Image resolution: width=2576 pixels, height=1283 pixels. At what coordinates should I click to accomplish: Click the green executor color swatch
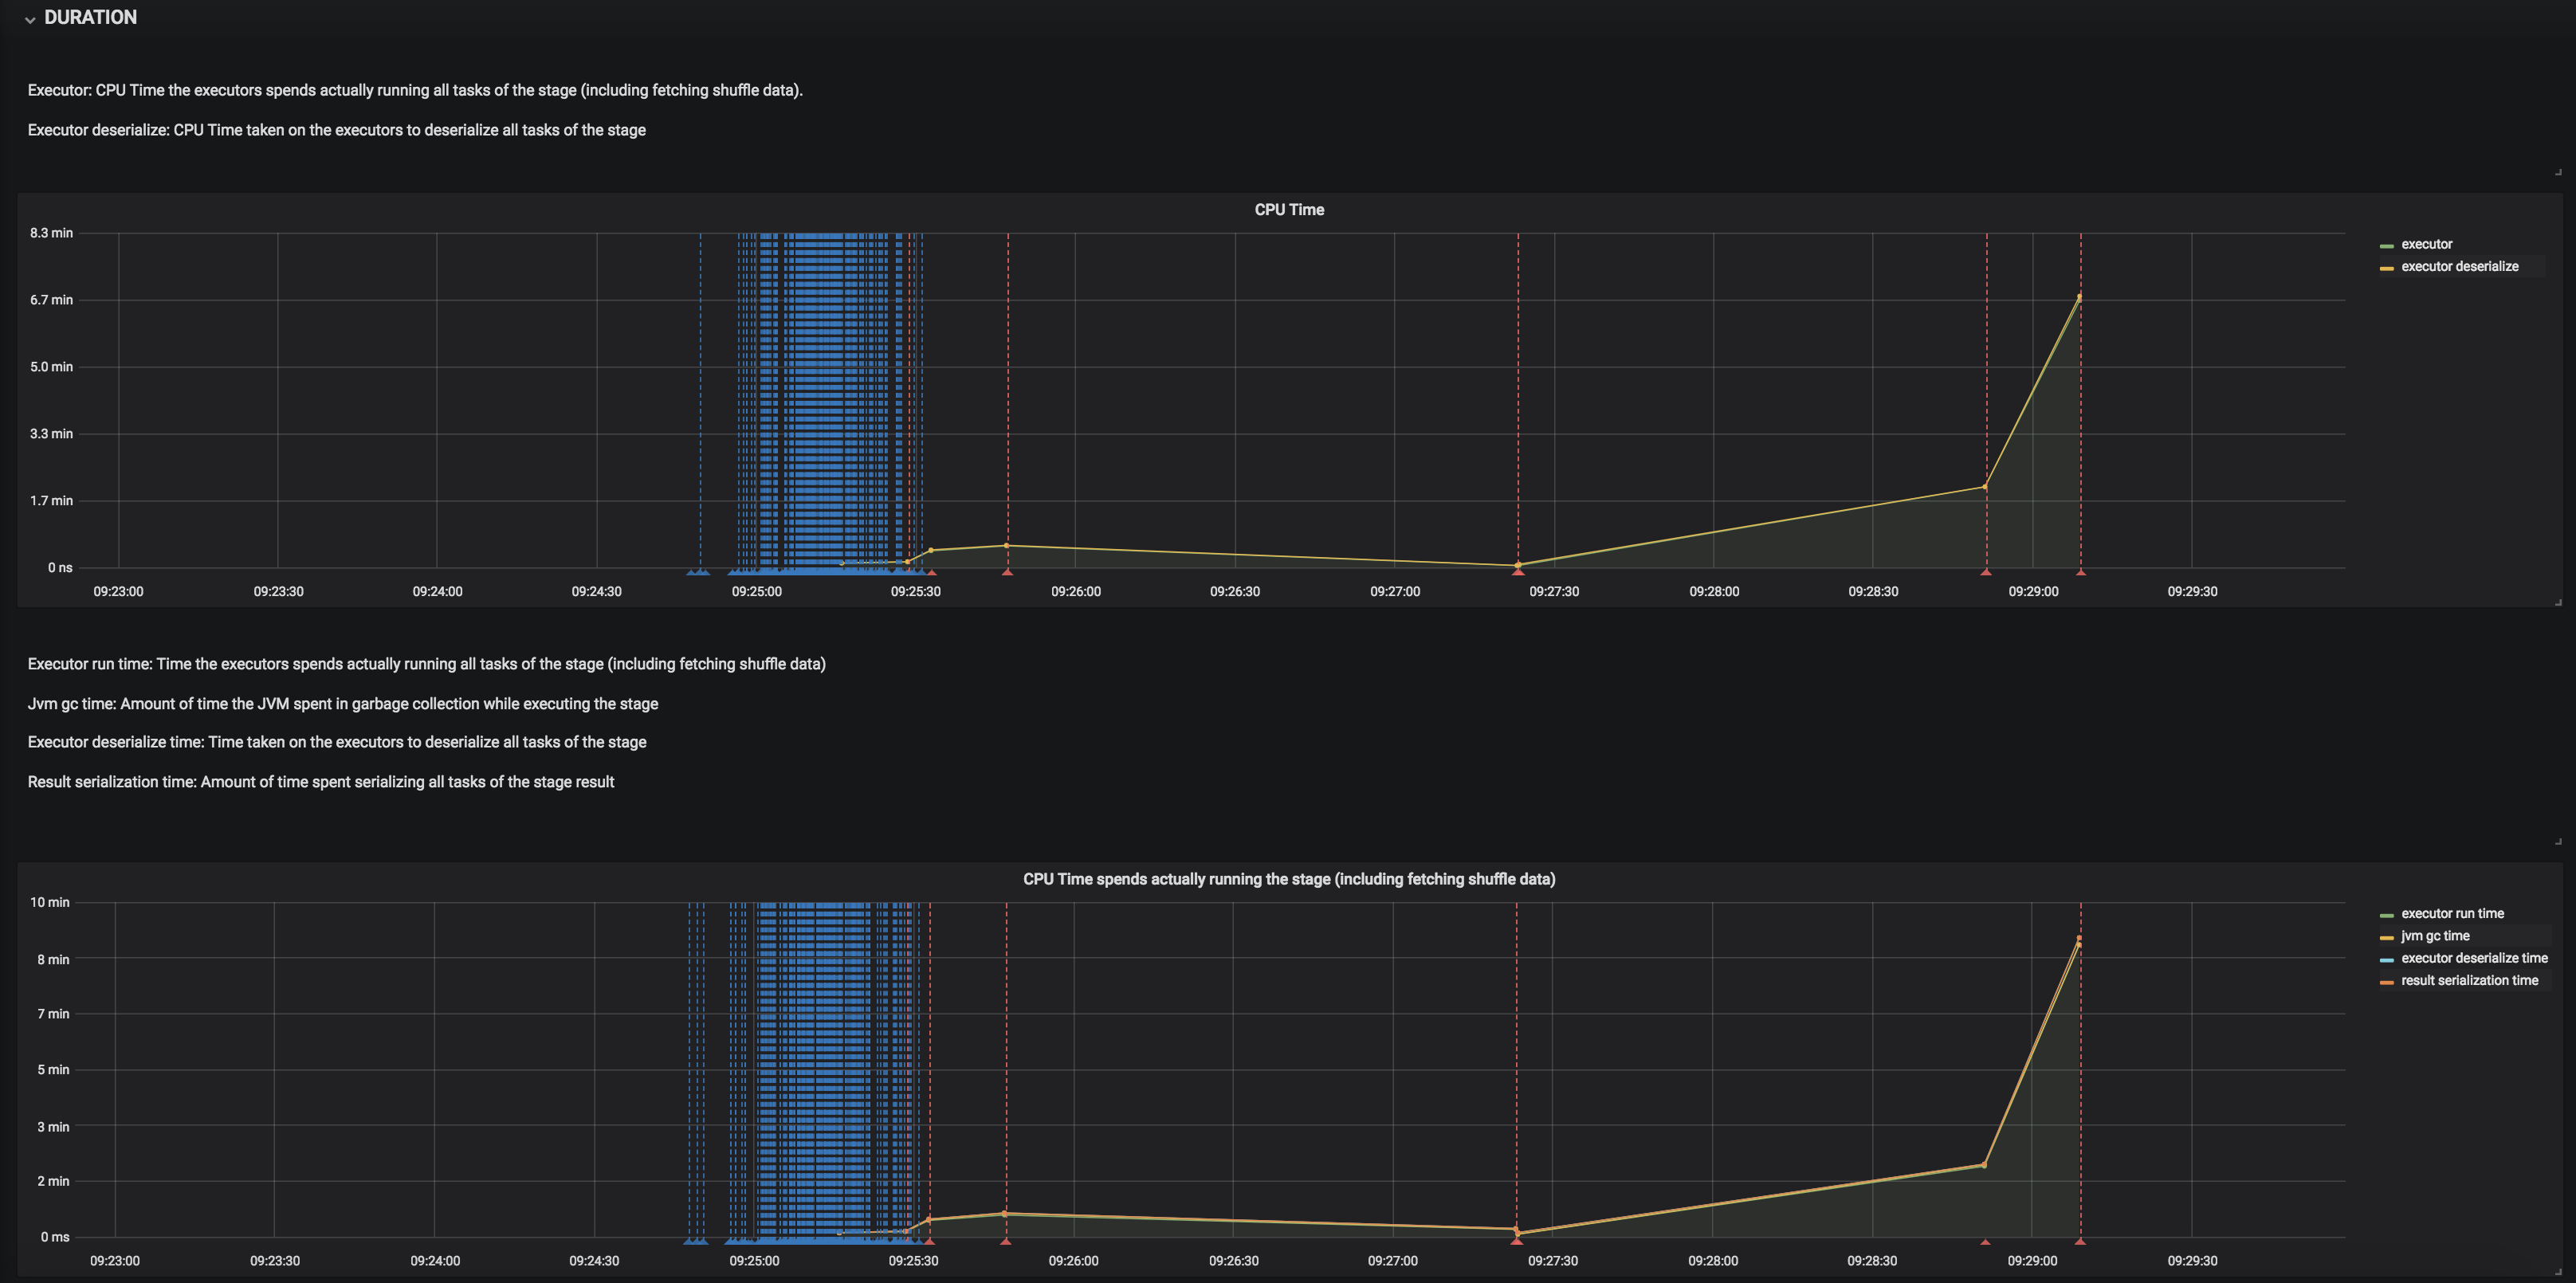point(2386,245)
